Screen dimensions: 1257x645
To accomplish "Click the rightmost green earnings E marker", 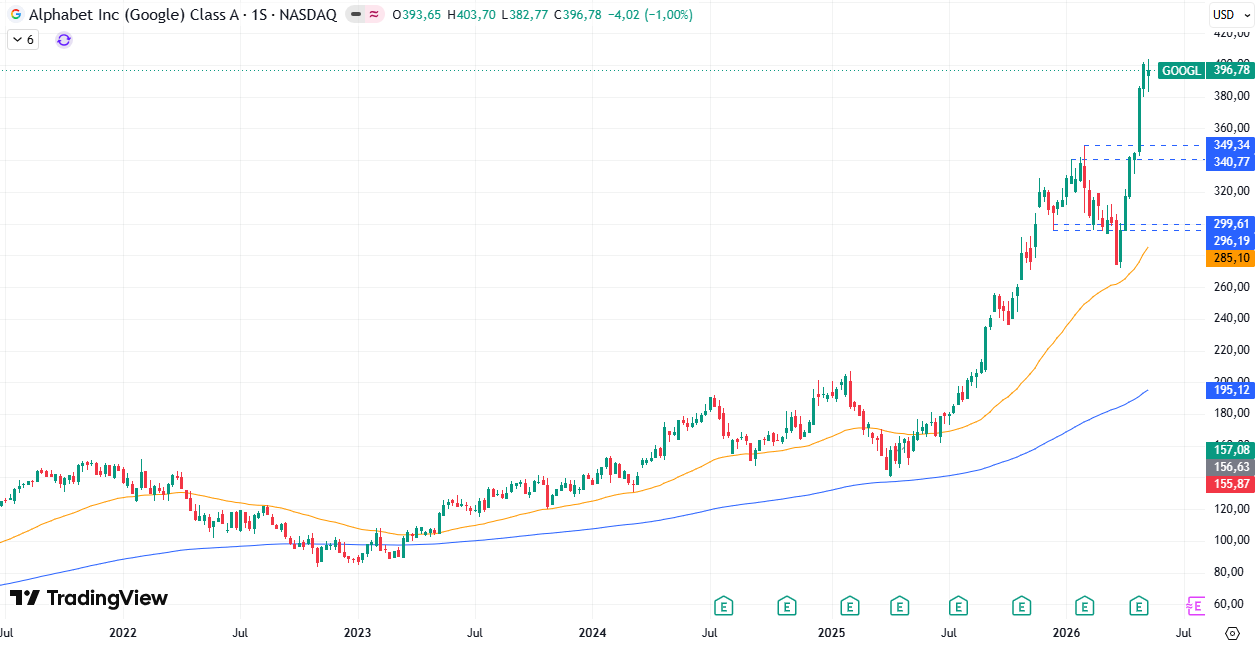I will 1138,605.
